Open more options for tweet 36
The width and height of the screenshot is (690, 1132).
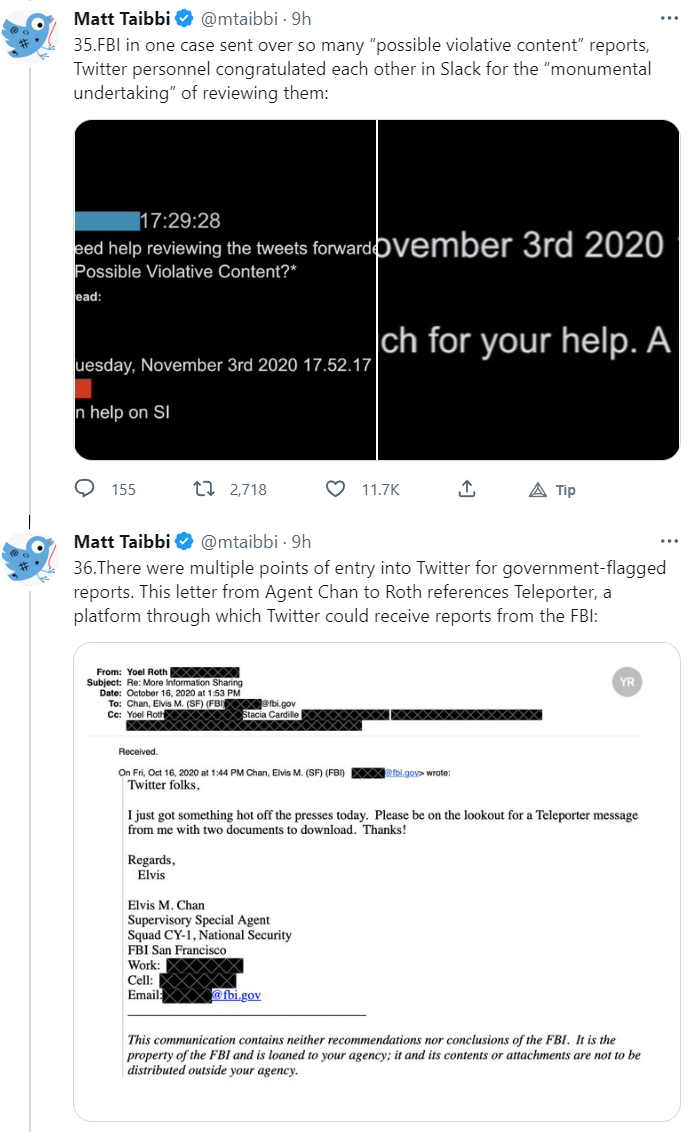pos(668,542)
